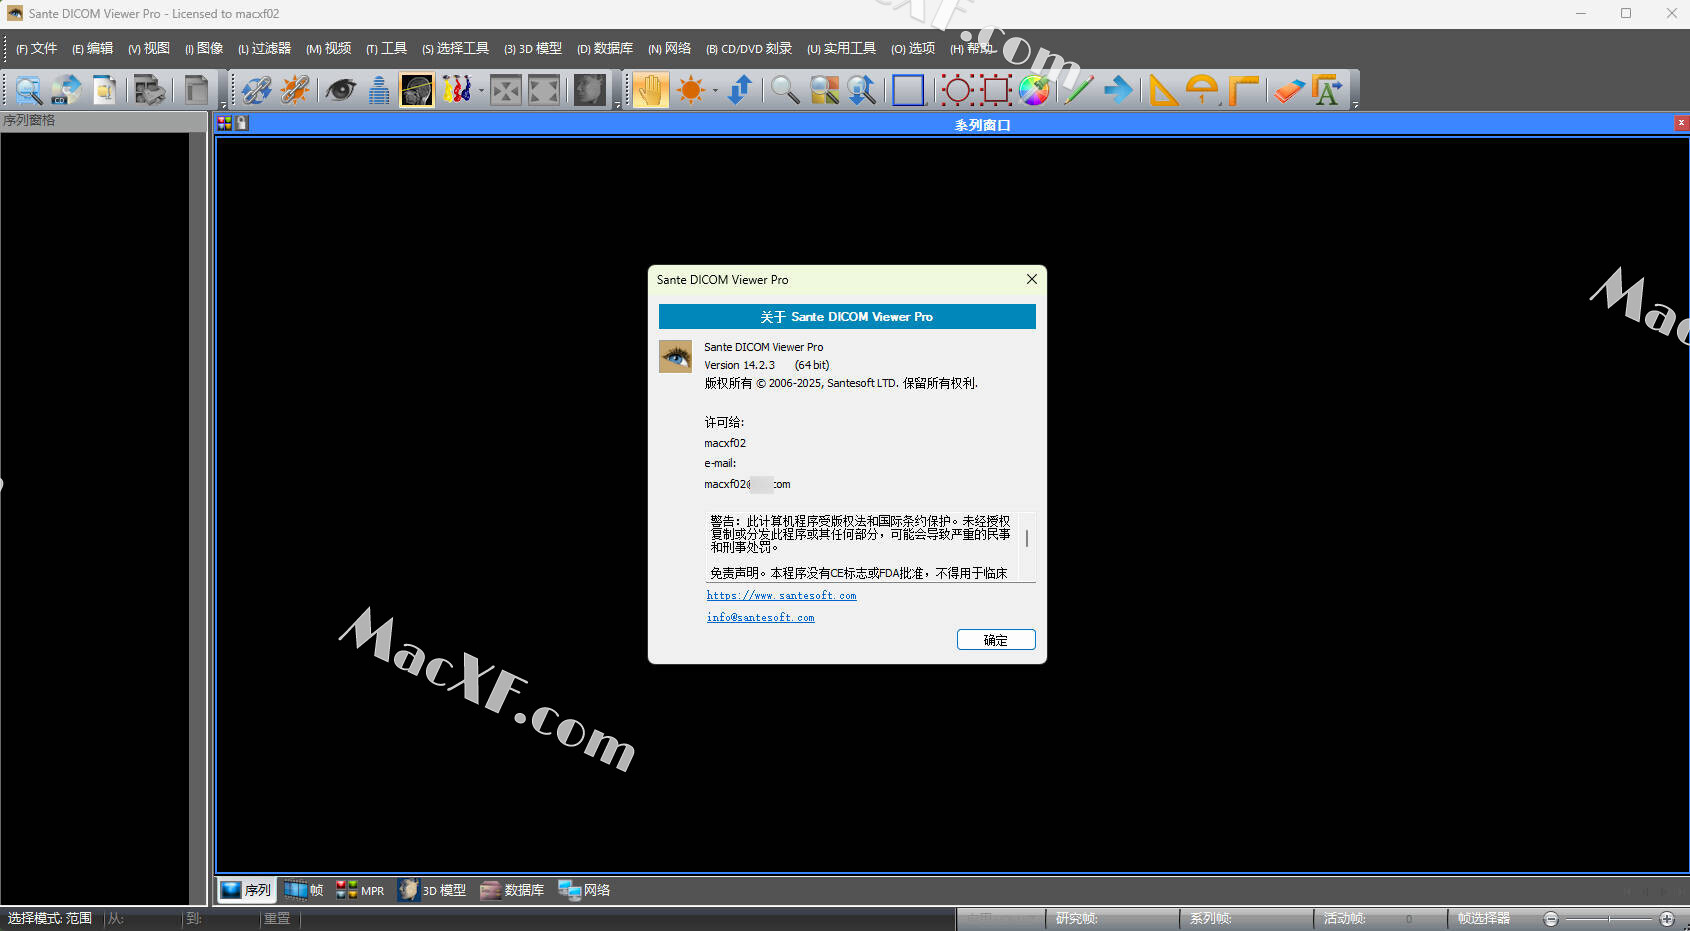Select the rectangular ROI tool
The height and width of the screenshot is (931, 1690).
(996, 90)
